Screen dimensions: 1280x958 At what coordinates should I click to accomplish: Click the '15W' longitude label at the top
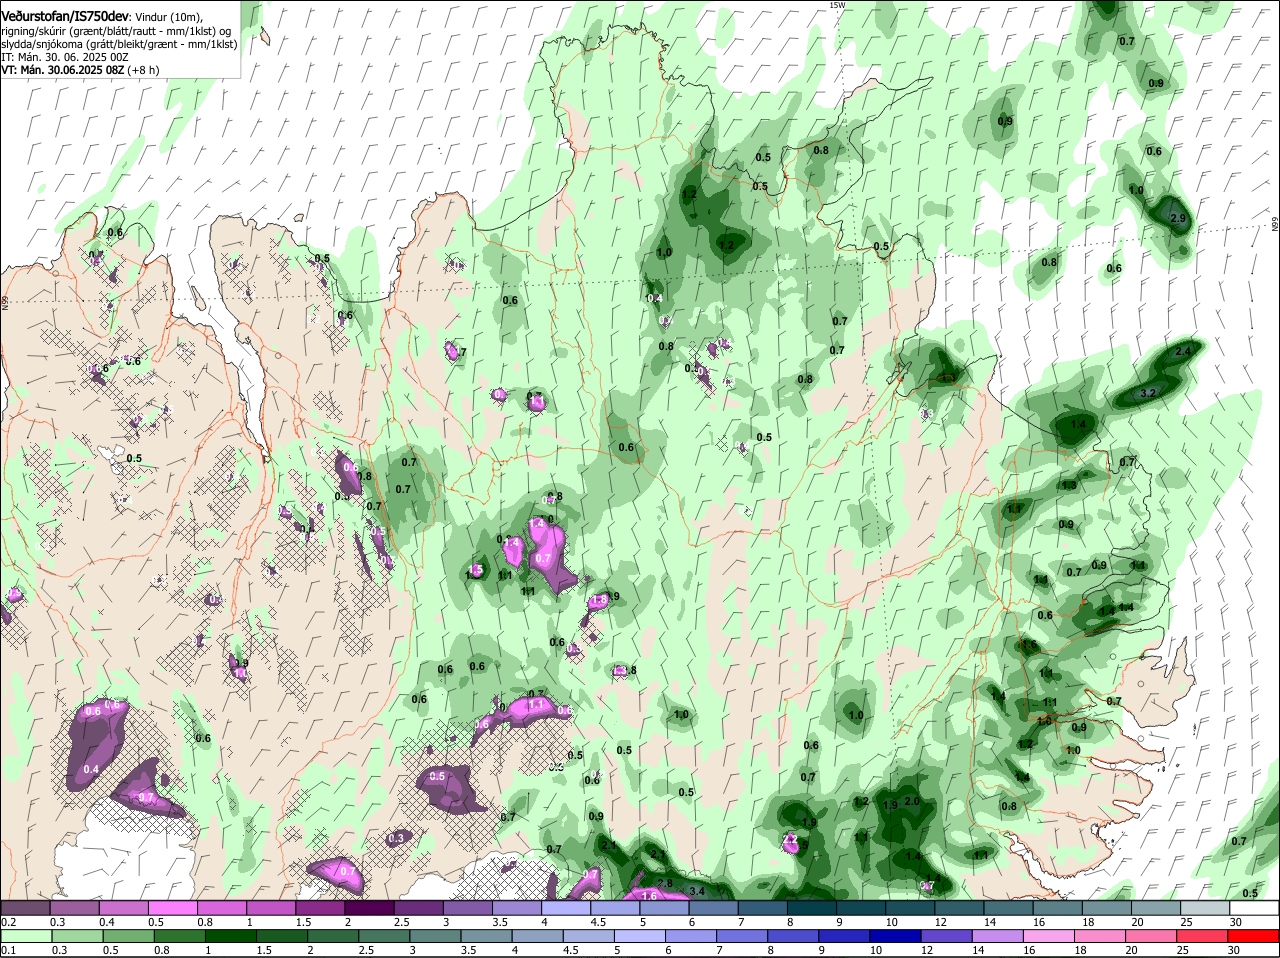click(837, 6)
